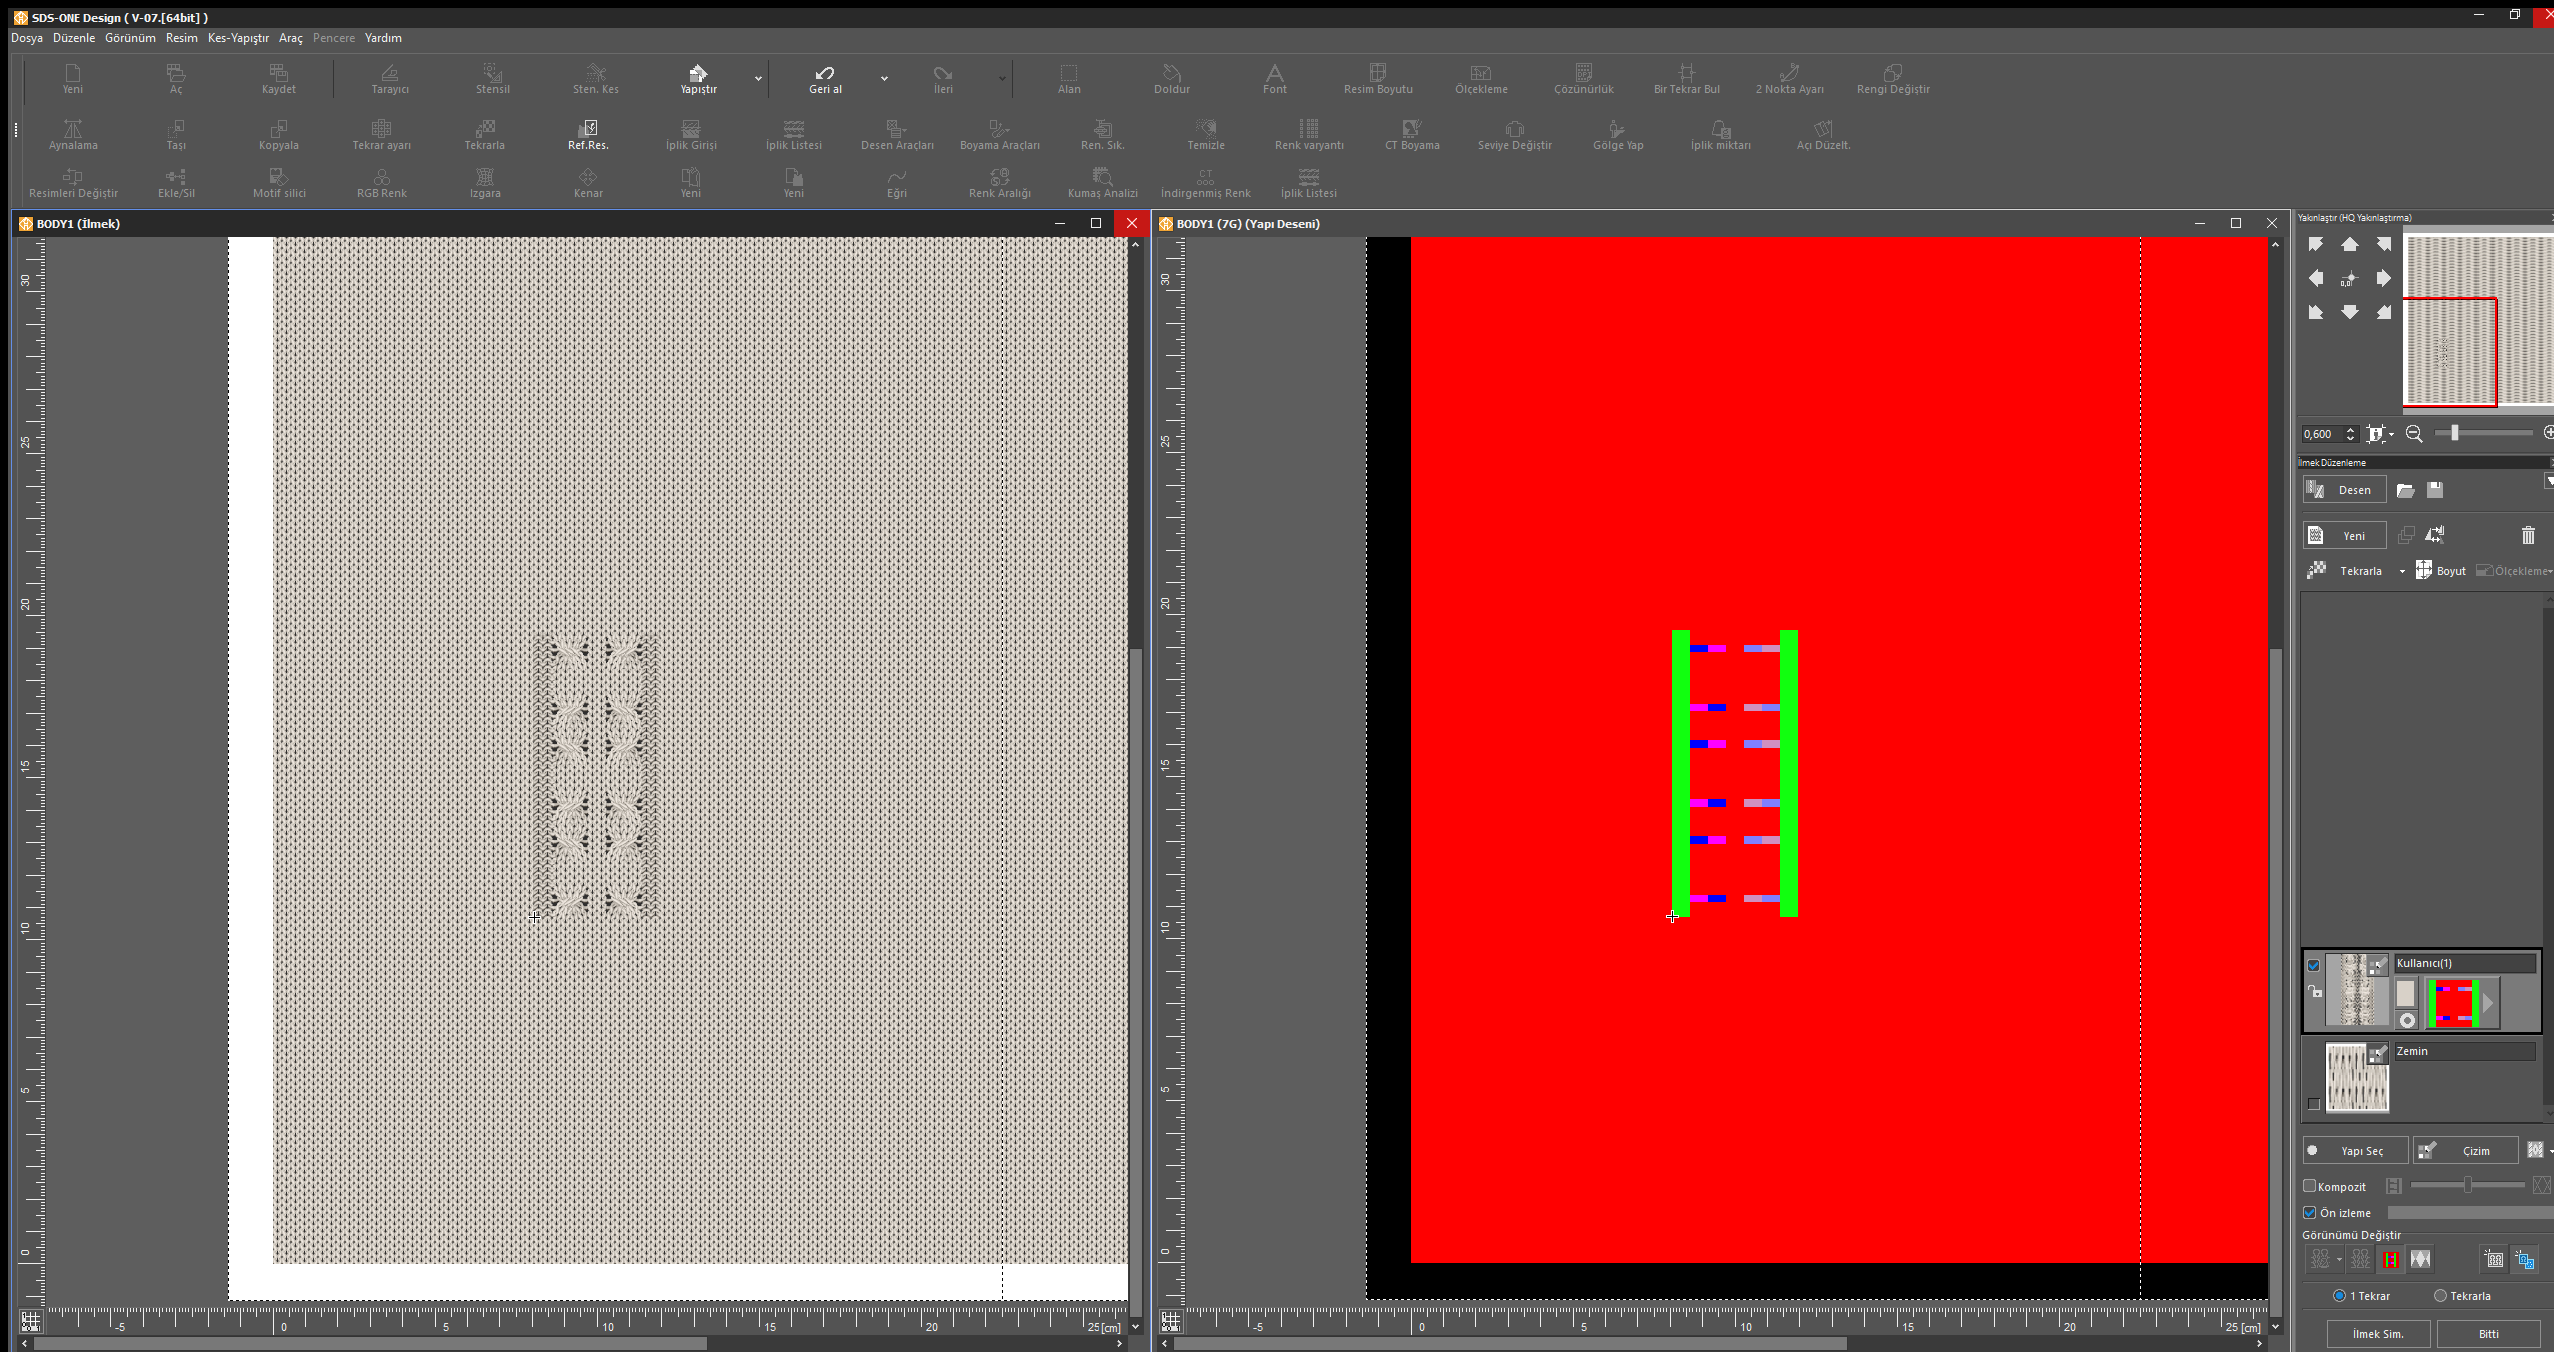Click the open folder icon beside Desen

coord(2406,490)
